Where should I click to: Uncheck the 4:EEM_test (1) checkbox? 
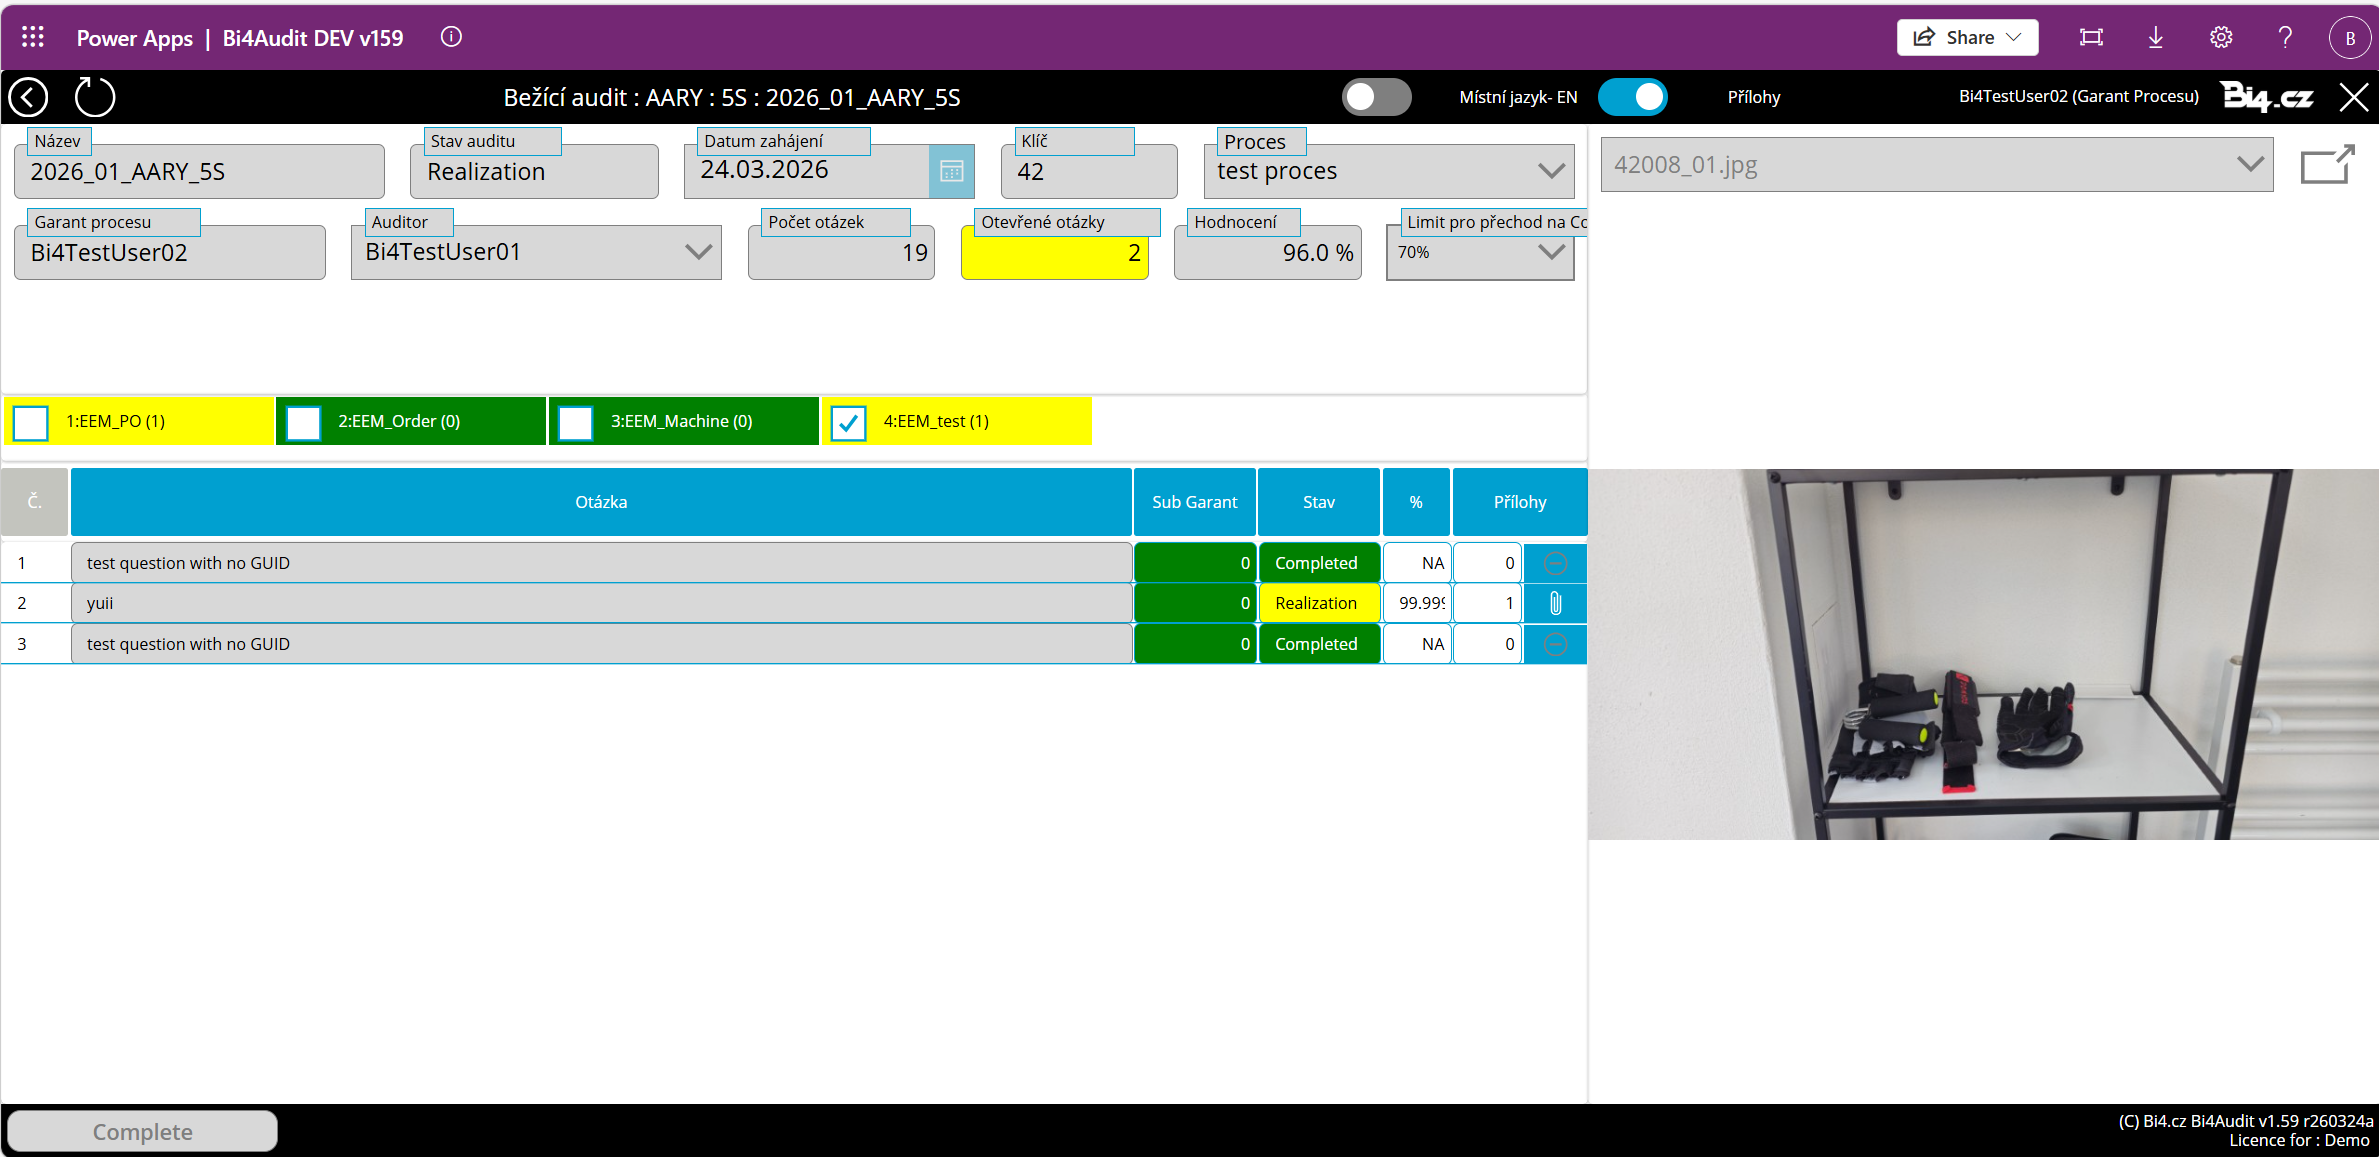pyautogui.click(x=848, y=422)
